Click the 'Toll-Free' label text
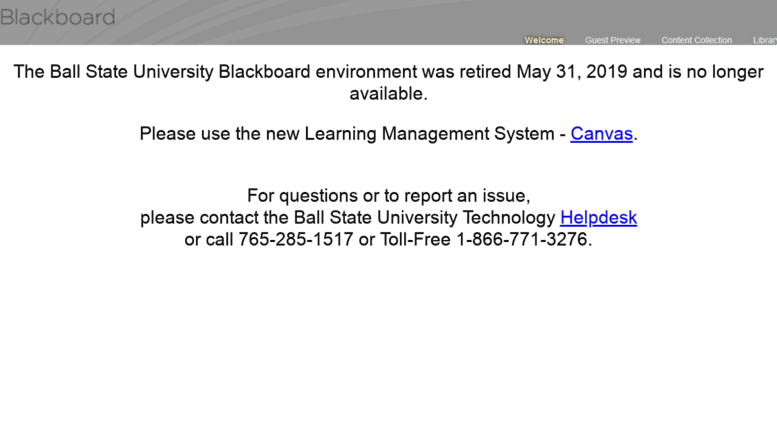 [x=415, y=240]
